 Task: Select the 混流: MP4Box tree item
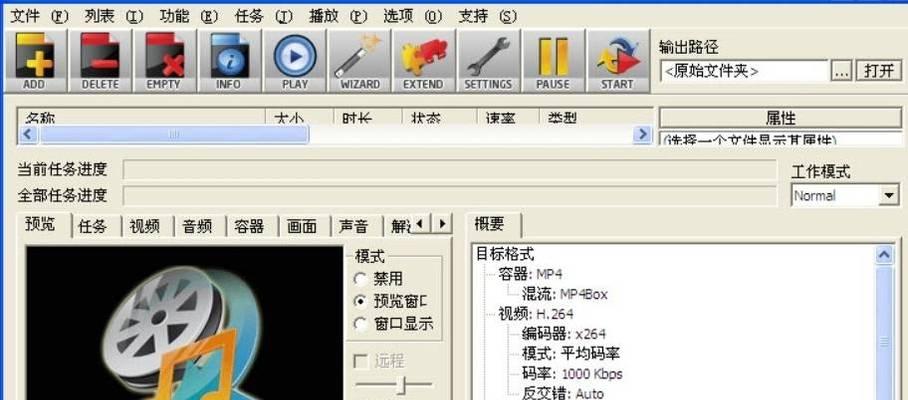(565, 294)
